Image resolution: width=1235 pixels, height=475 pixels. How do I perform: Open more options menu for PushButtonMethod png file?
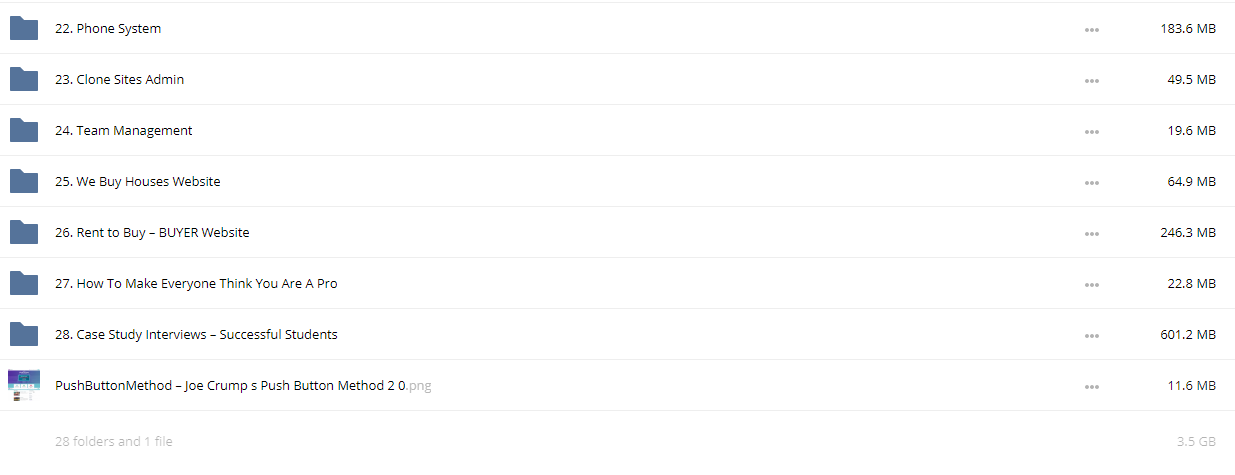[x=1092, y=387]
